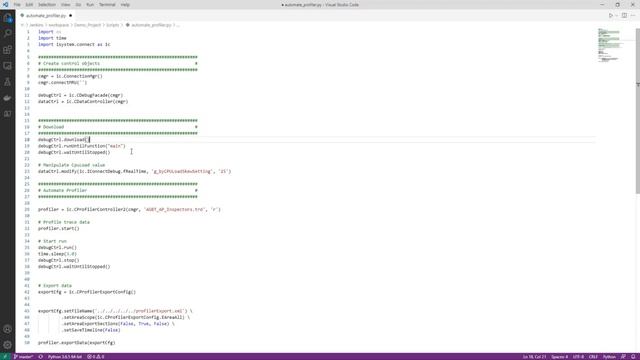This screenshot has width=640, height=360.
Task: Open the activity bar icon below Docker
Action: point(7,114)
